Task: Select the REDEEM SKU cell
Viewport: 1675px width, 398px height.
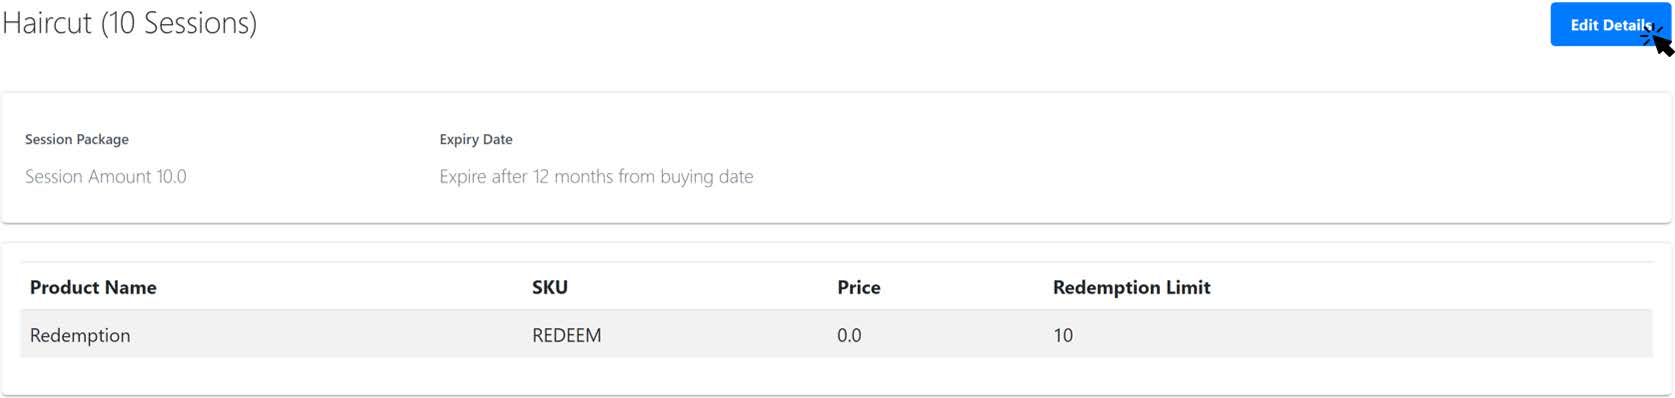Action: point(567,335)
